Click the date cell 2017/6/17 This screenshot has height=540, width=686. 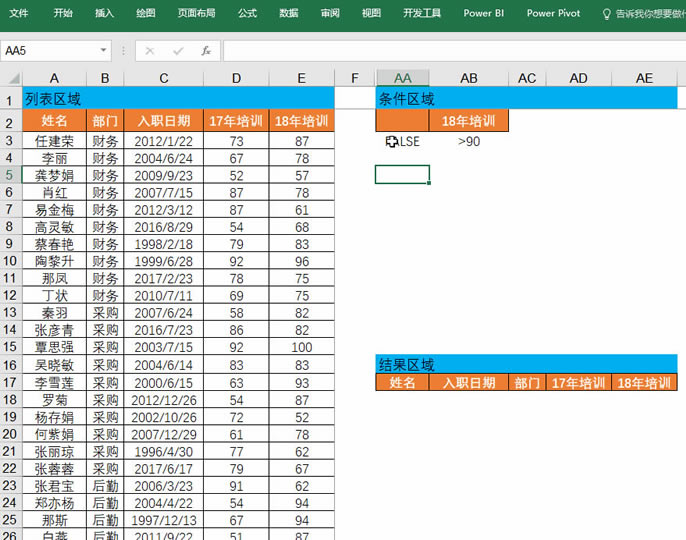point(164,469)
